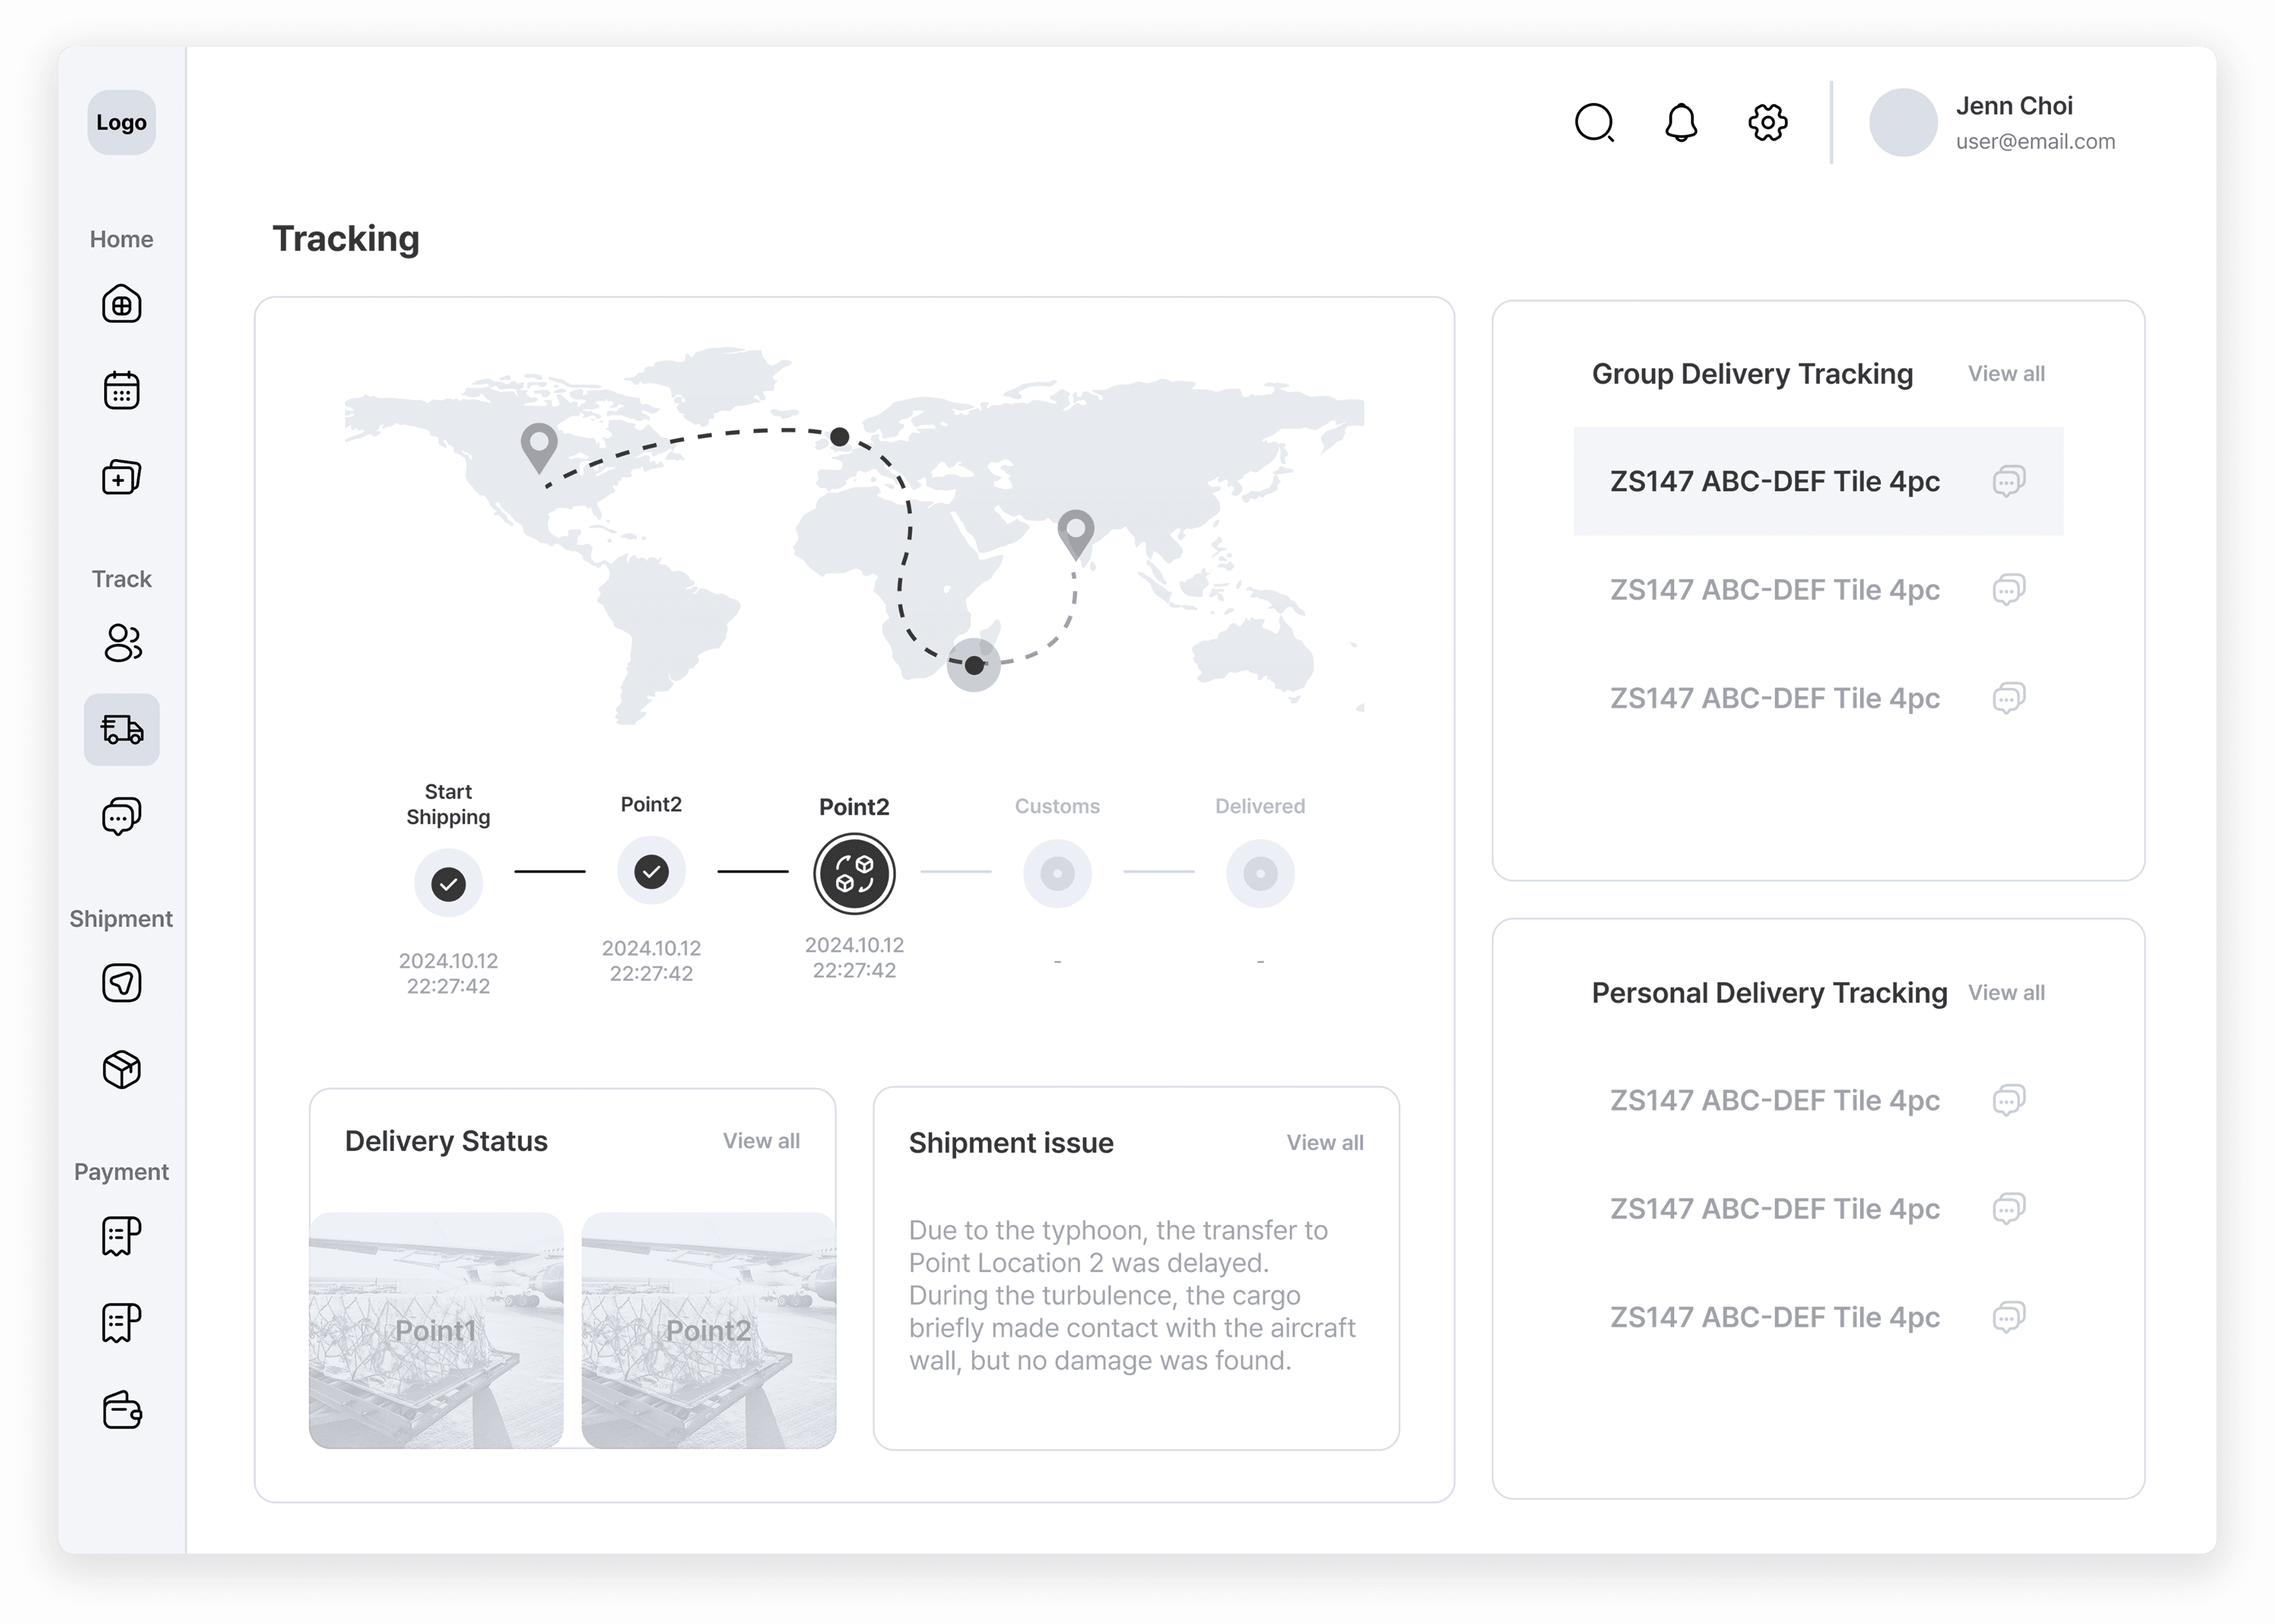Click the sidebar chat bubbles icon

[122, 816]
